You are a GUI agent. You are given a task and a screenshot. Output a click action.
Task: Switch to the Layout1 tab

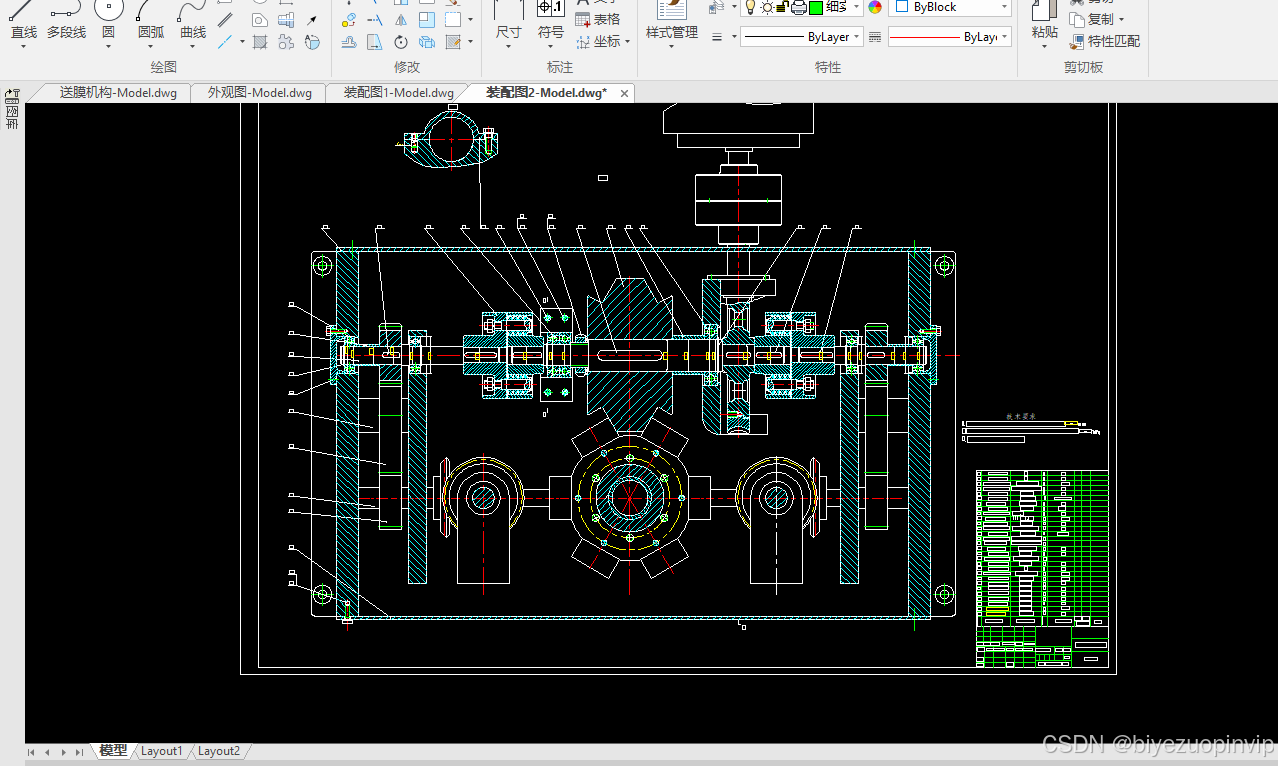pyautogui.click(x=162, y=751)
